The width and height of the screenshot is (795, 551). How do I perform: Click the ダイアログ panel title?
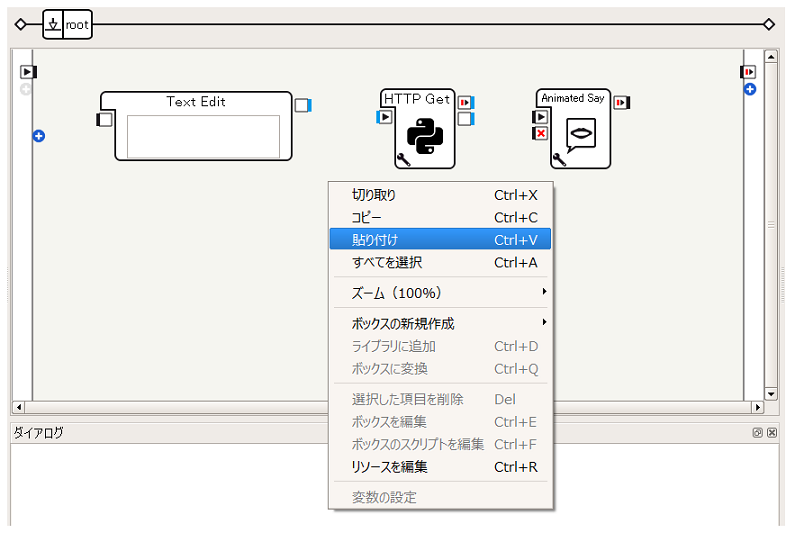click(x=39, y=432)
